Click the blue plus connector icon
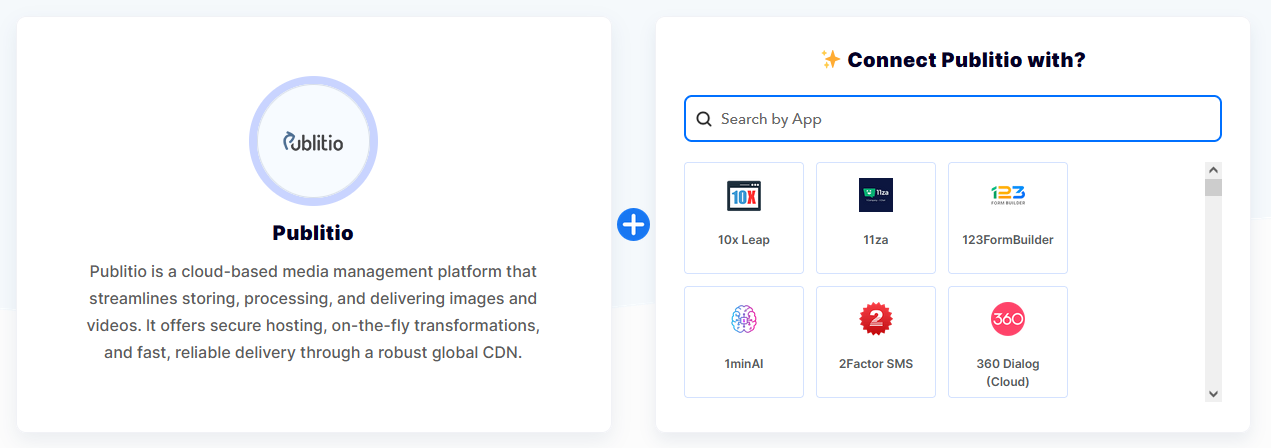 point(634,224)
